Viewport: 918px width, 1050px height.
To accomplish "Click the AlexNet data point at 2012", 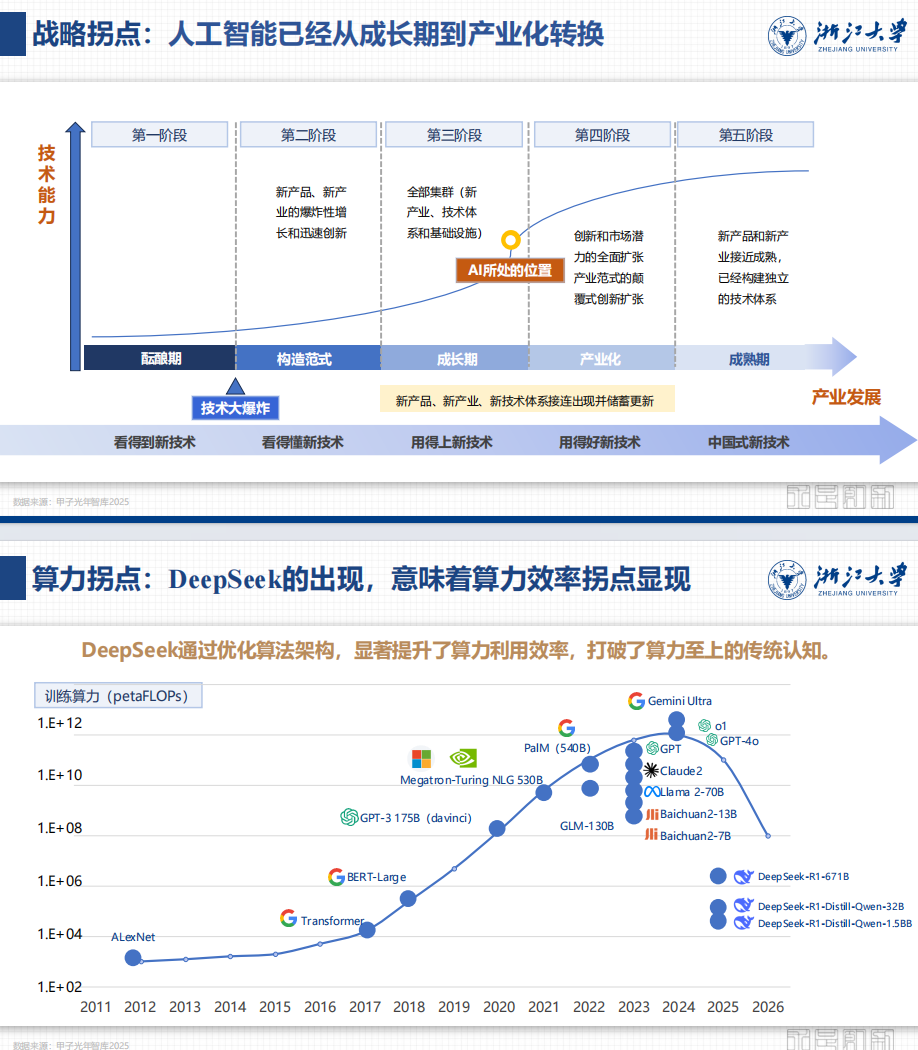I will [133, 958].
